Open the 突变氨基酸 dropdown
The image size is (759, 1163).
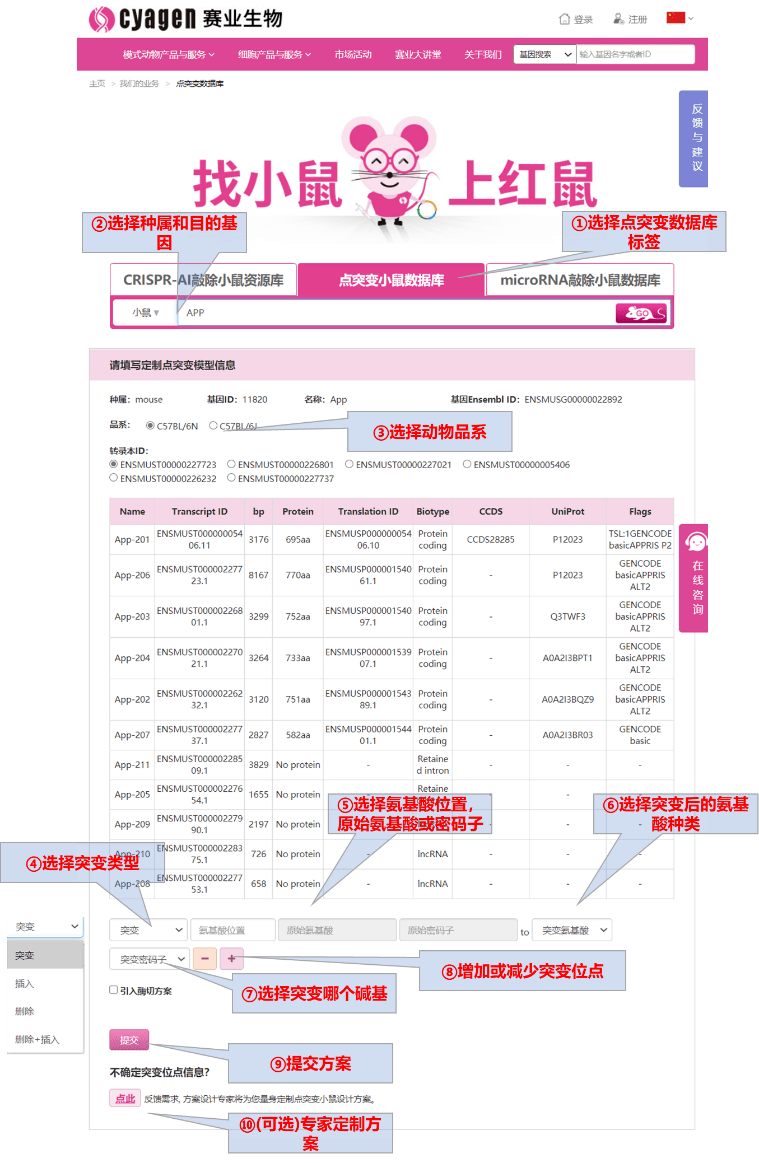coord(572,929)
